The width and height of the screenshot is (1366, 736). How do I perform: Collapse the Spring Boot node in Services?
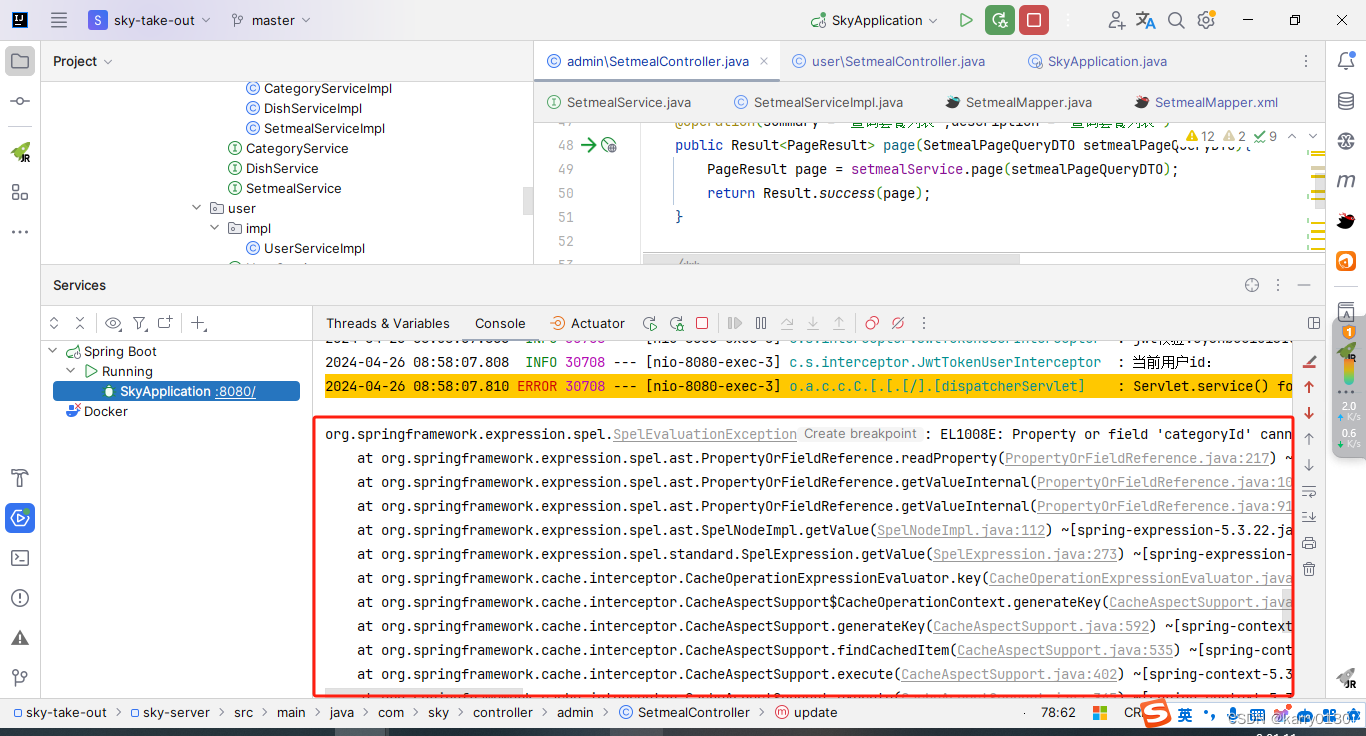pyautogui.click(x=52, y=350)
